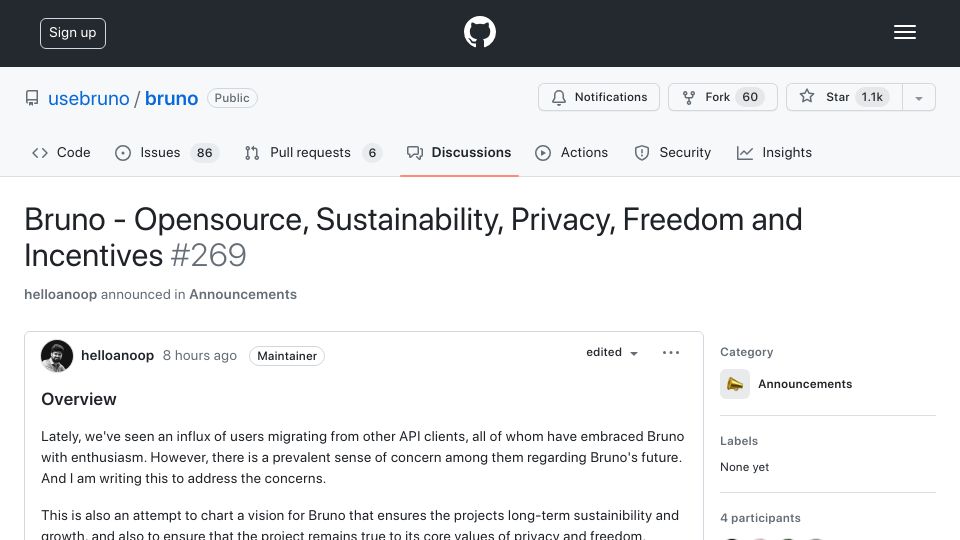This screenshot has height=540, width=960.
Task: Click the star icon in Star button
Action: click(x=807, y=96)
